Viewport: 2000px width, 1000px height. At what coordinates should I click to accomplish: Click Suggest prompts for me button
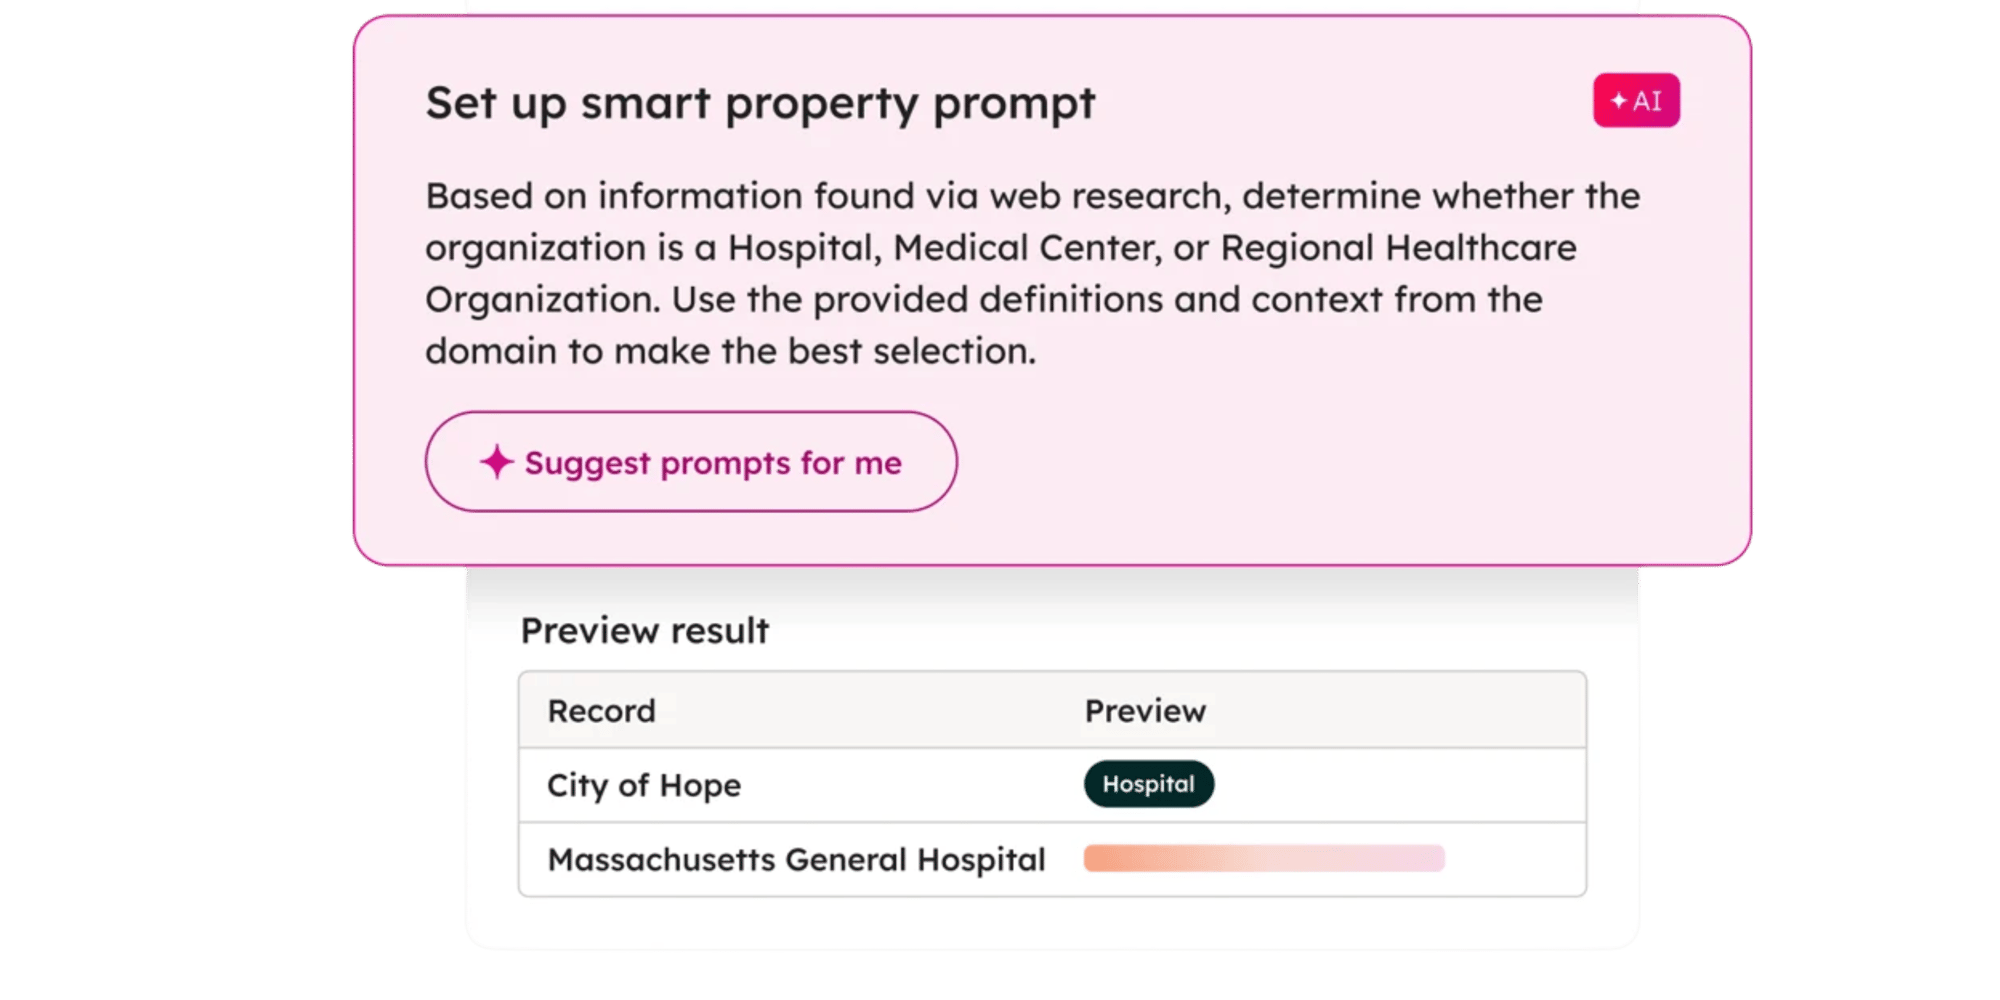tap(691, 462)
